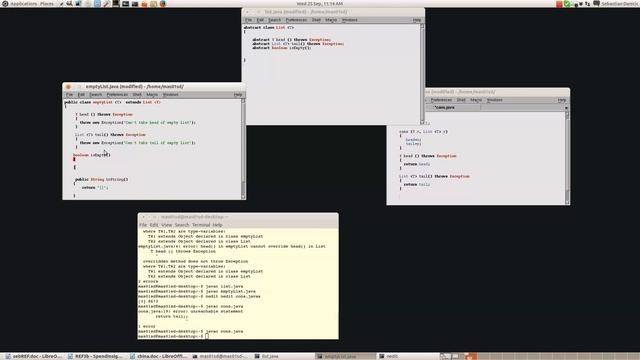Switch to emptyList.java taskbar entry
This screenshot has height=360, width=640.
(x=345, y=356)
